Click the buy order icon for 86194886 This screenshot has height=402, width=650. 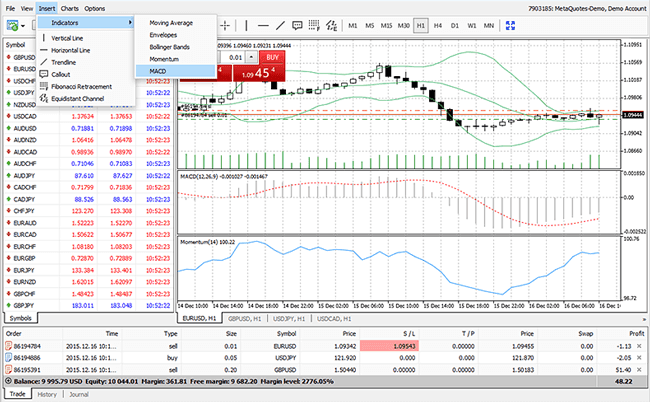coord(8,358)
